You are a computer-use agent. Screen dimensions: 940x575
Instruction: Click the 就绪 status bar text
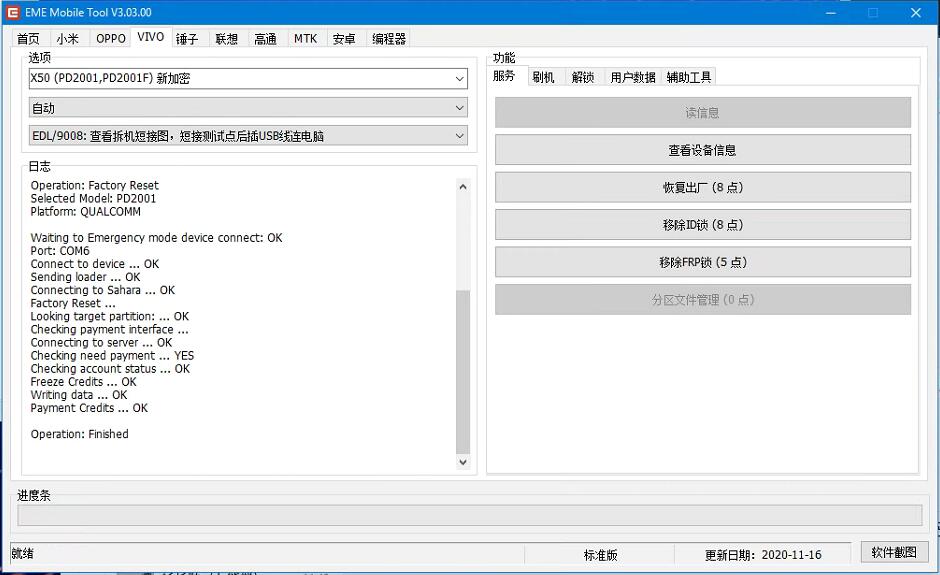point(23,553)
